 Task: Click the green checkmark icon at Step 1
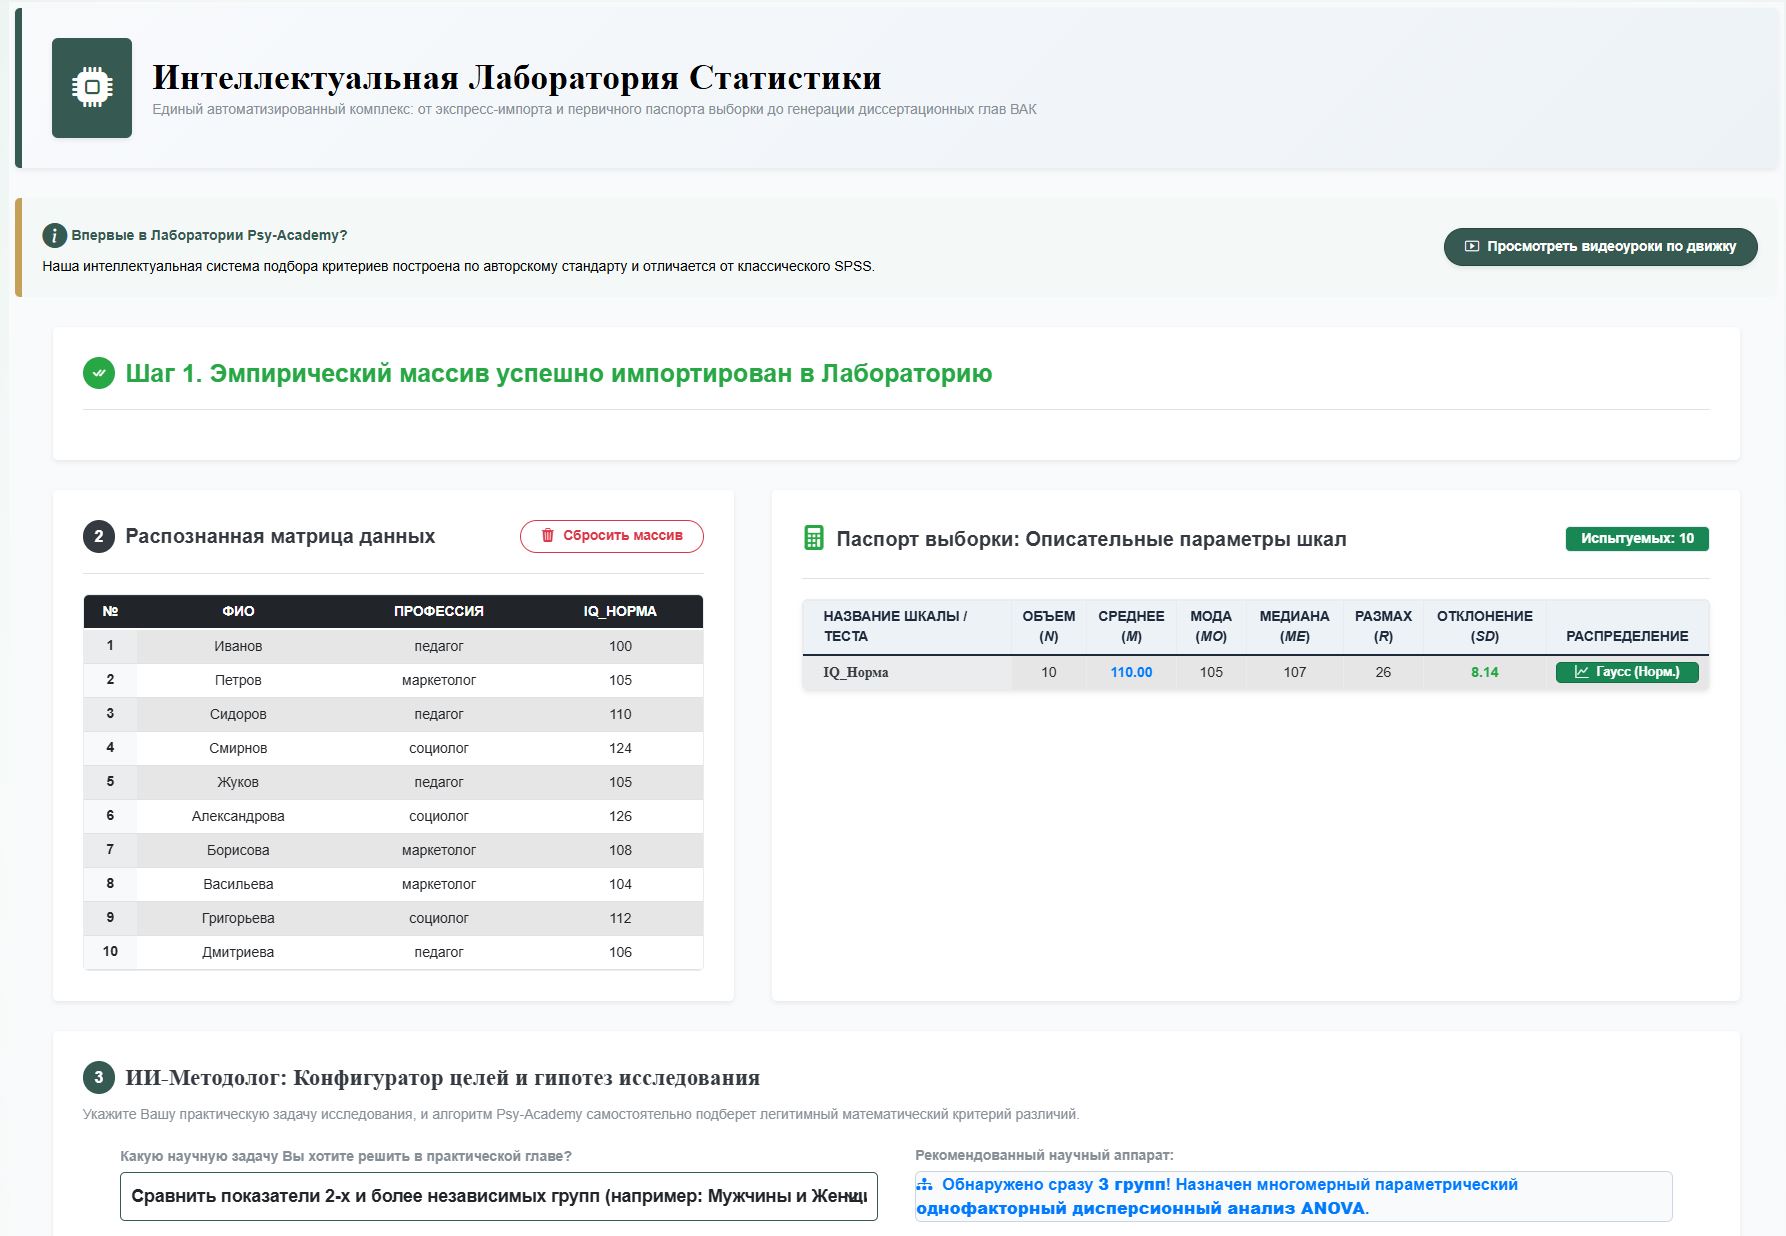coord(99,373)
